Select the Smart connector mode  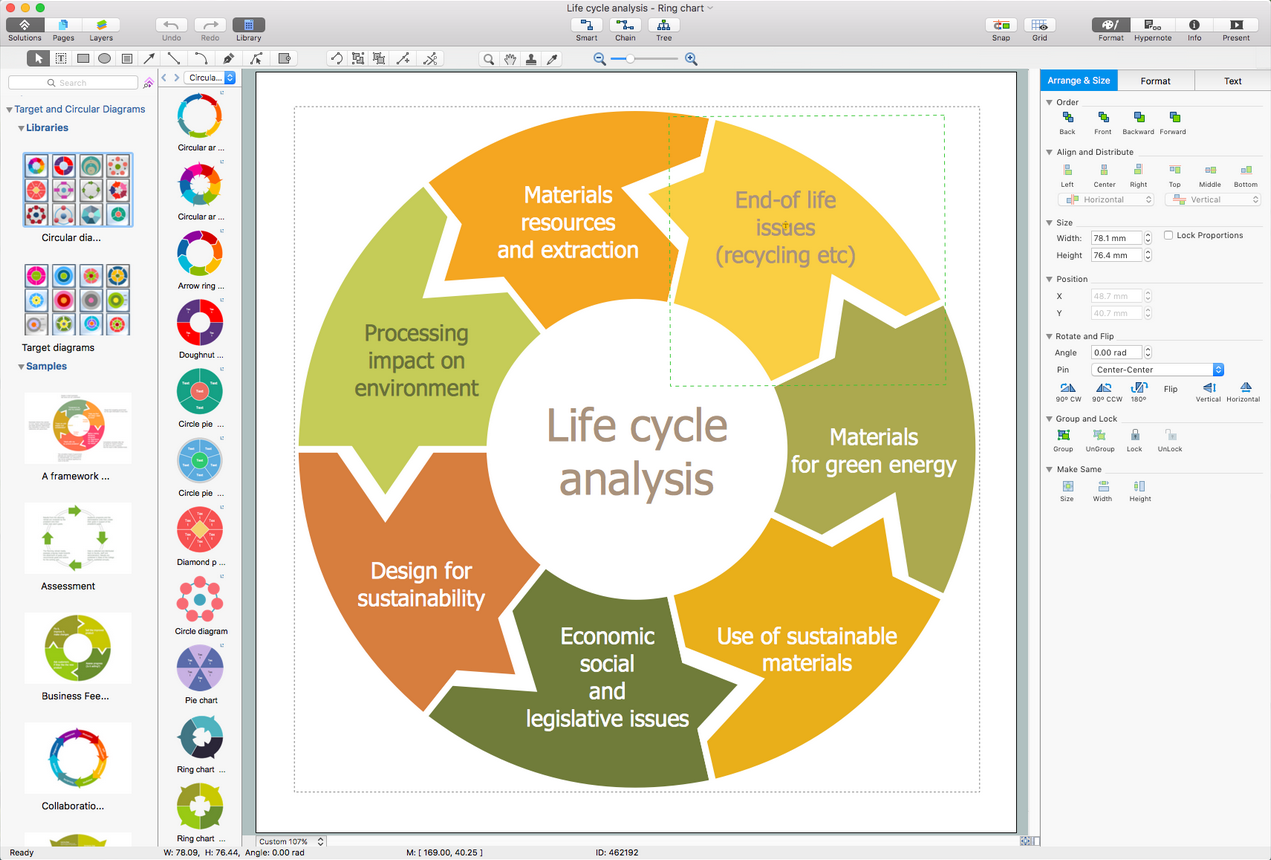click(586, 25)
